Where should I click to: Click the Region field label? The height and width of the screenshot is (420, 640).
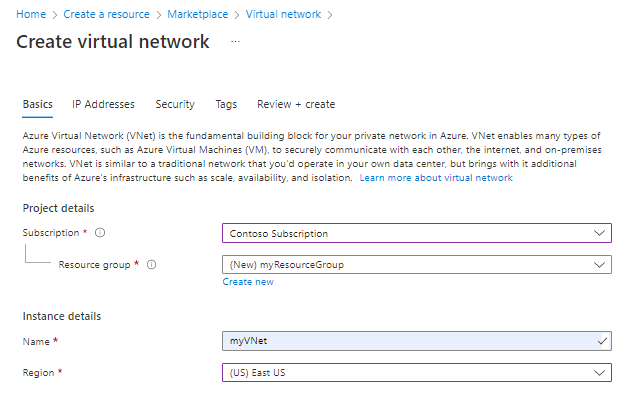(x=38, y=373)
